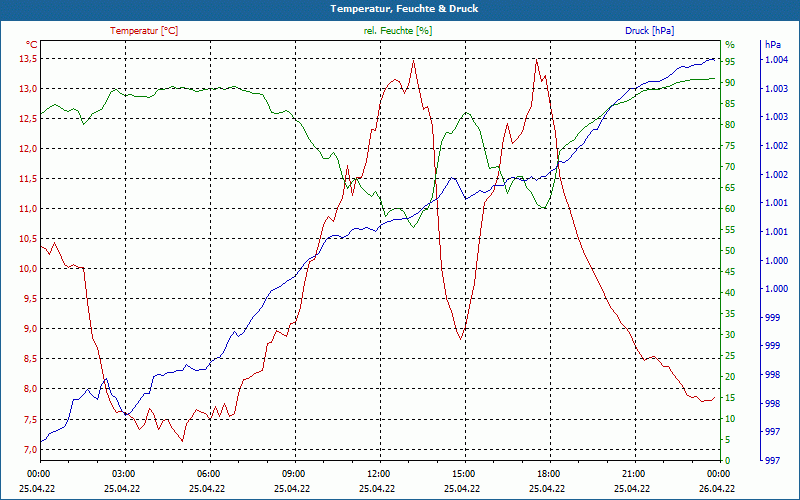800x500 pixels.
Task: Click the '7,5' temperature axis value
Action: point(31,420)
